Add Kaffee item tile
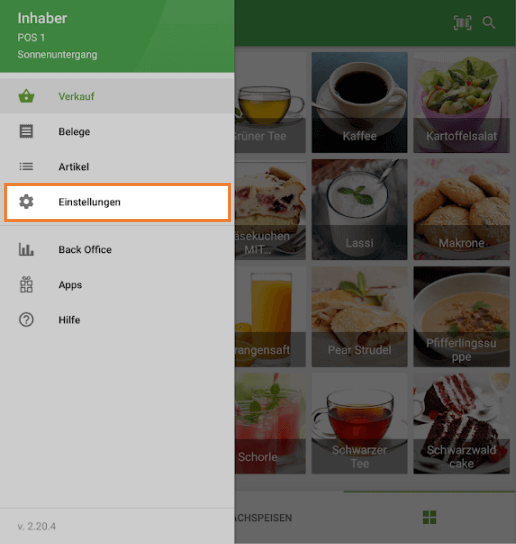Image resolution: width=516 pixels, height=544 pixels. click(x=359, y=102)
